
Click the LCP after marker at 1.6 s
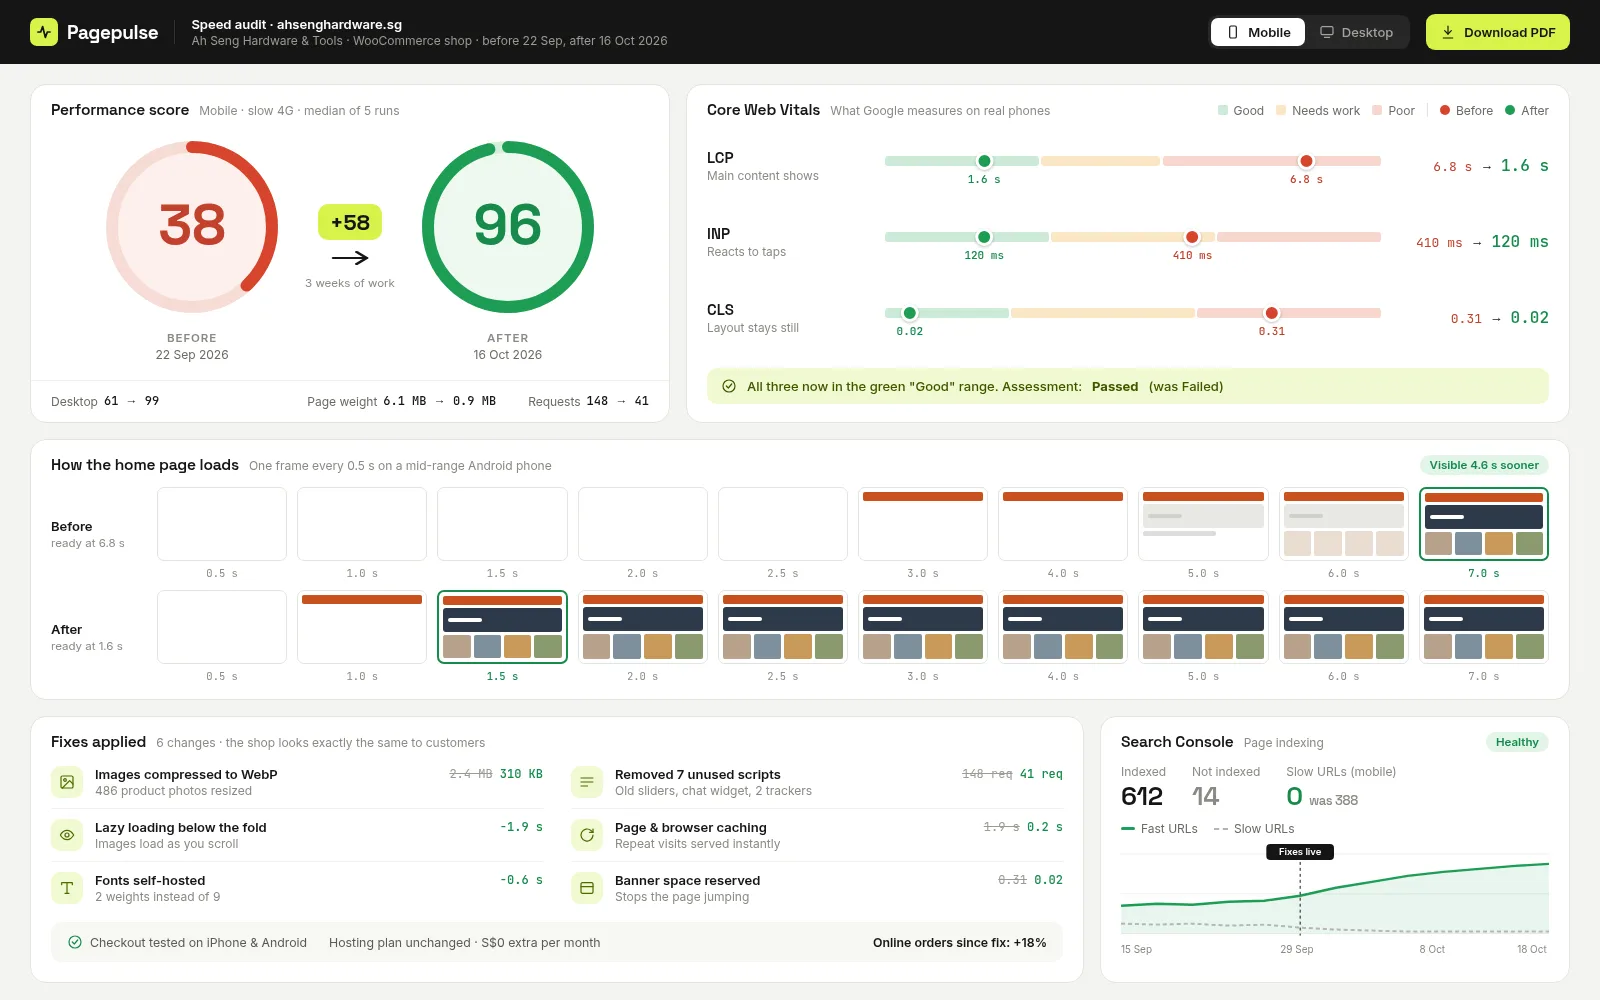pyautogui.click(x=984, y=161)
